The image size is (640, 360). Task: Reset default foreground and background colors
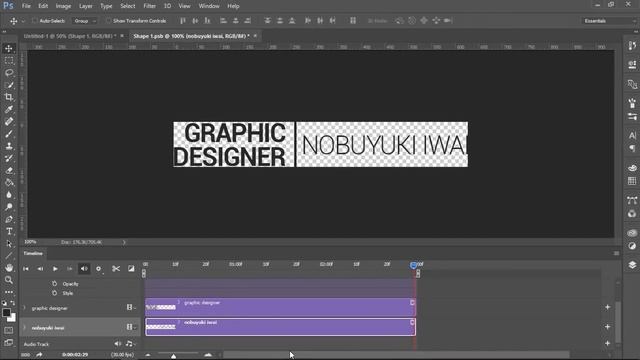point(4,303)
